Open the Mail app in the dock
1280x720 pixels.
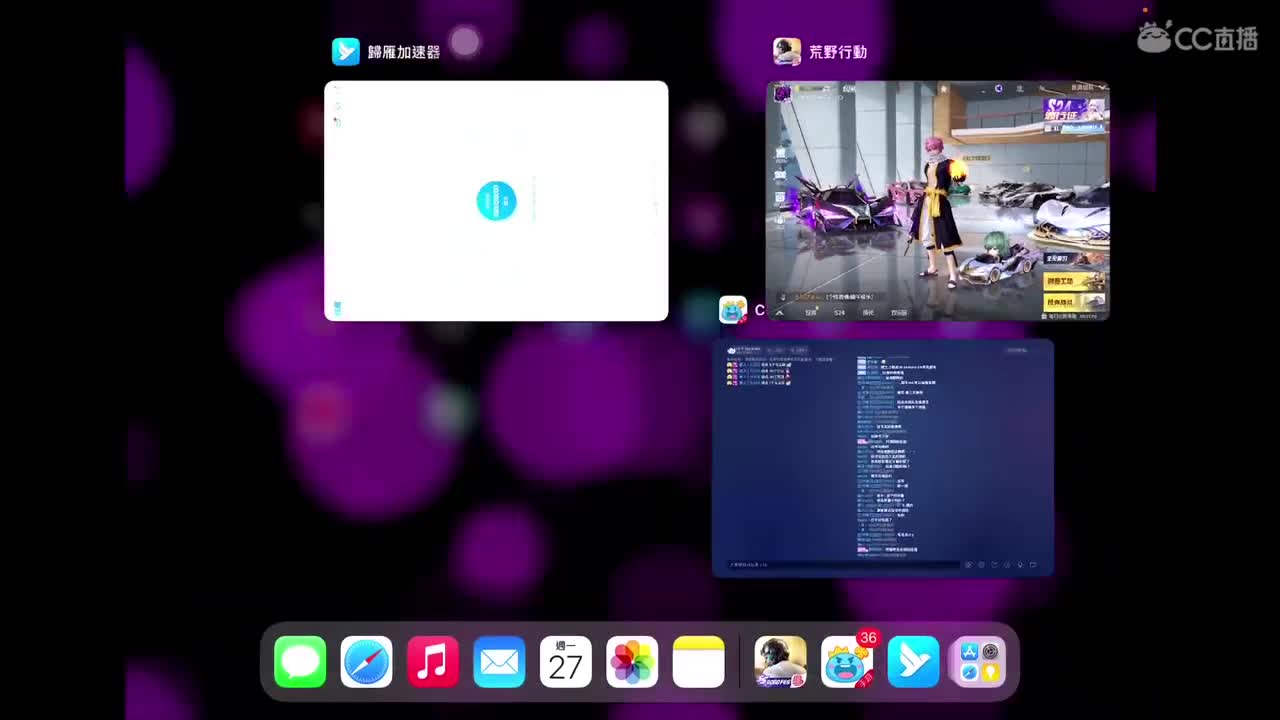pos(499,662)
